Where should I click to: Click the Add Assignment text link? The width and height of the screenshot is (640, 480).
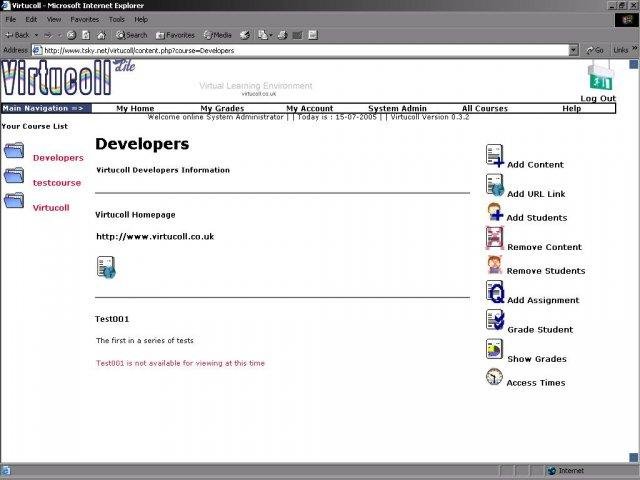543,300
